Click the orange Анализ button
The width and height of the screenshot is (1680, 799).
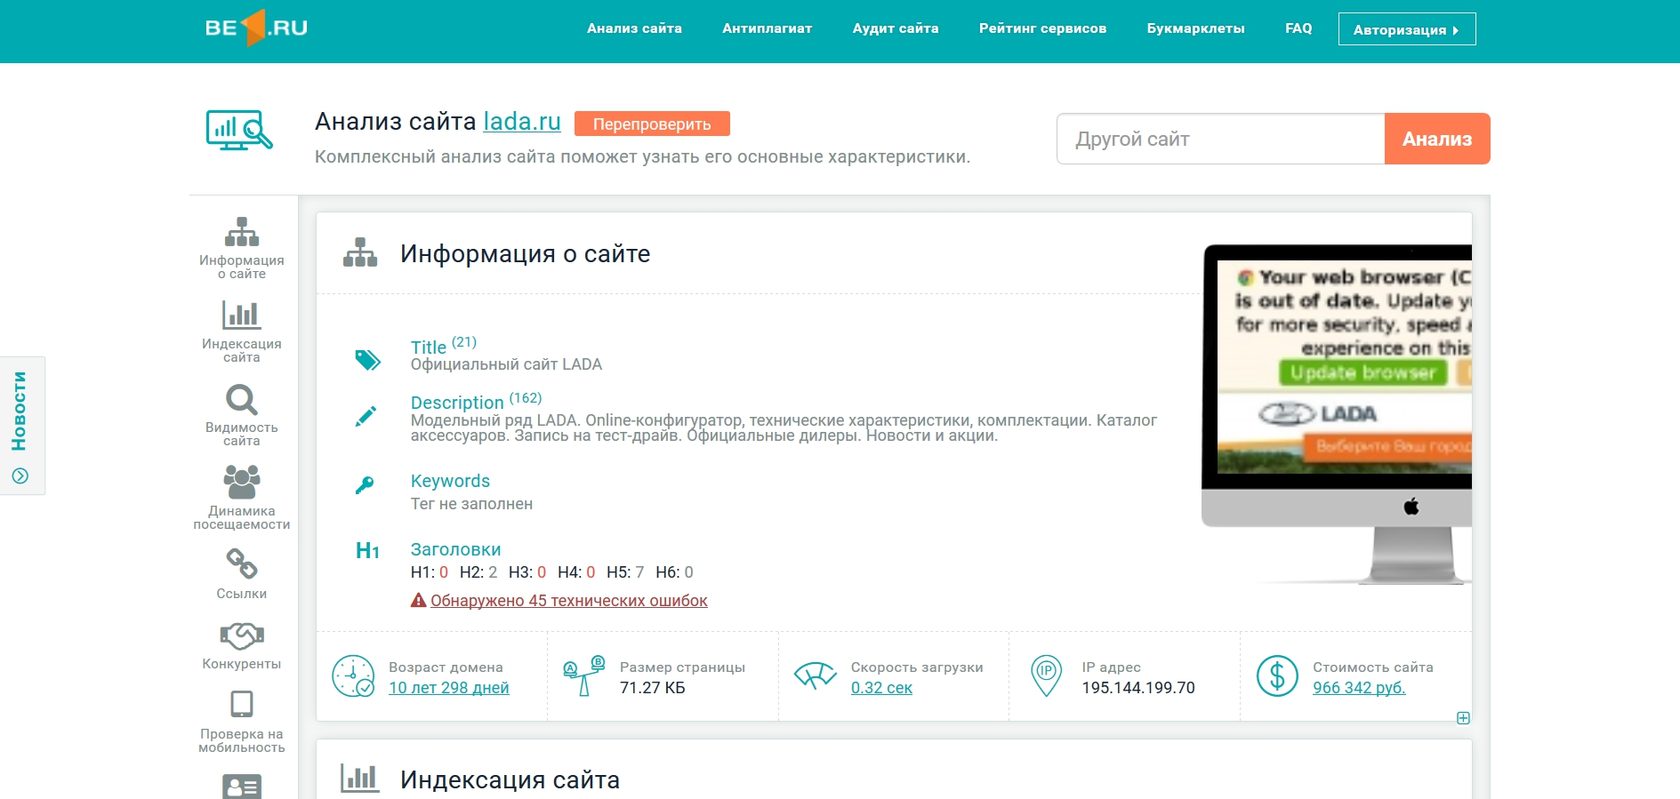click(1437, 139)
